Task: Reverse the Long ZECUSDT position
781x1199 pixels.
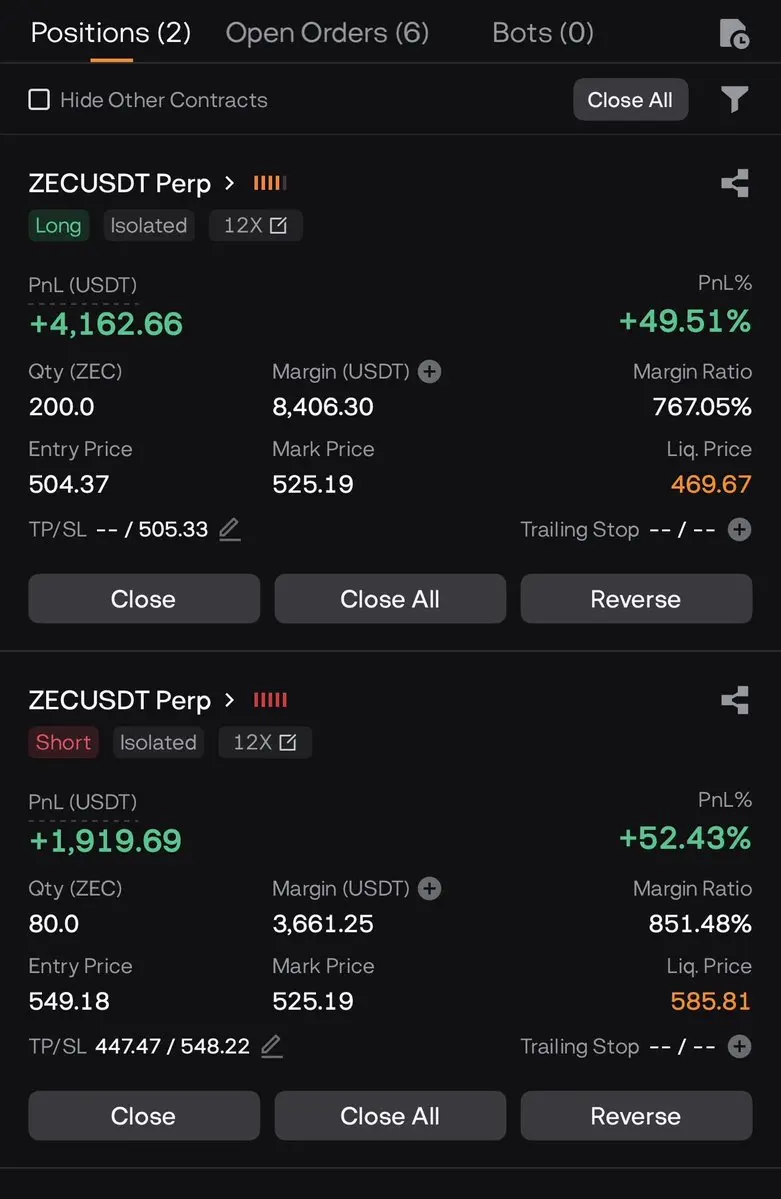Action: pyautogui.click(x=636, y=599)
